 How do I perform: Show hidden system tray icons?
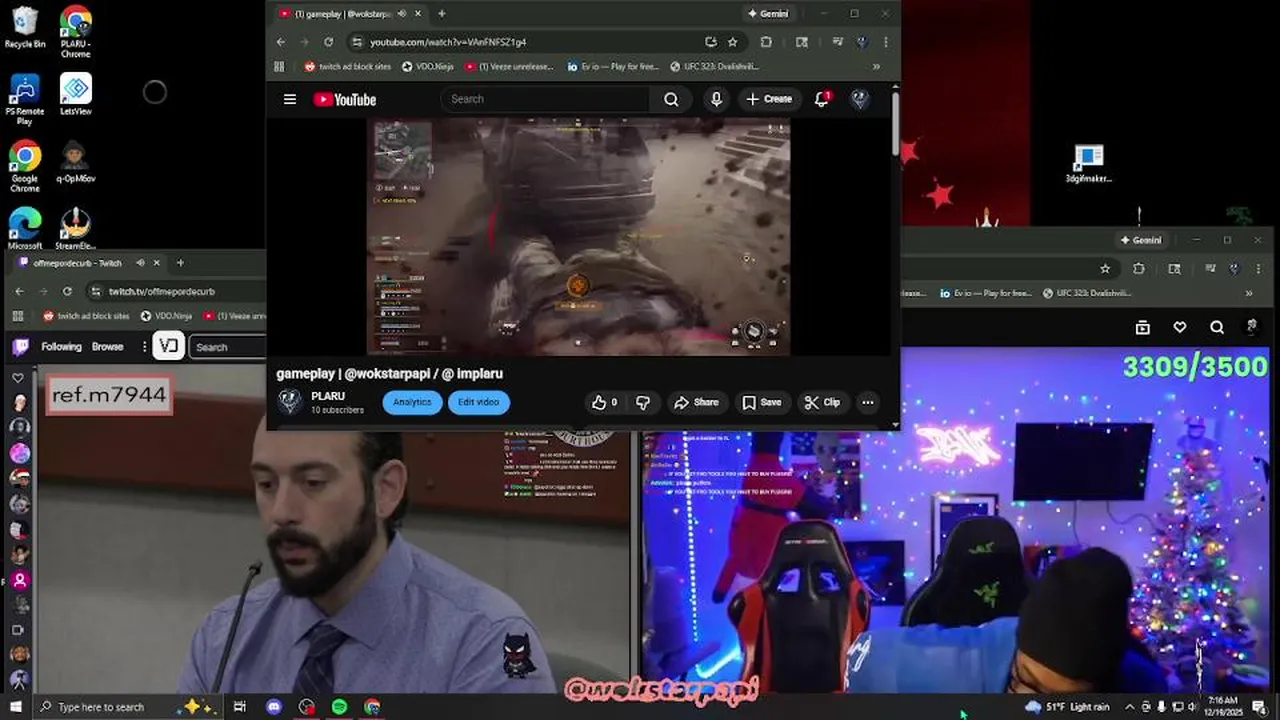point(1130,707)
